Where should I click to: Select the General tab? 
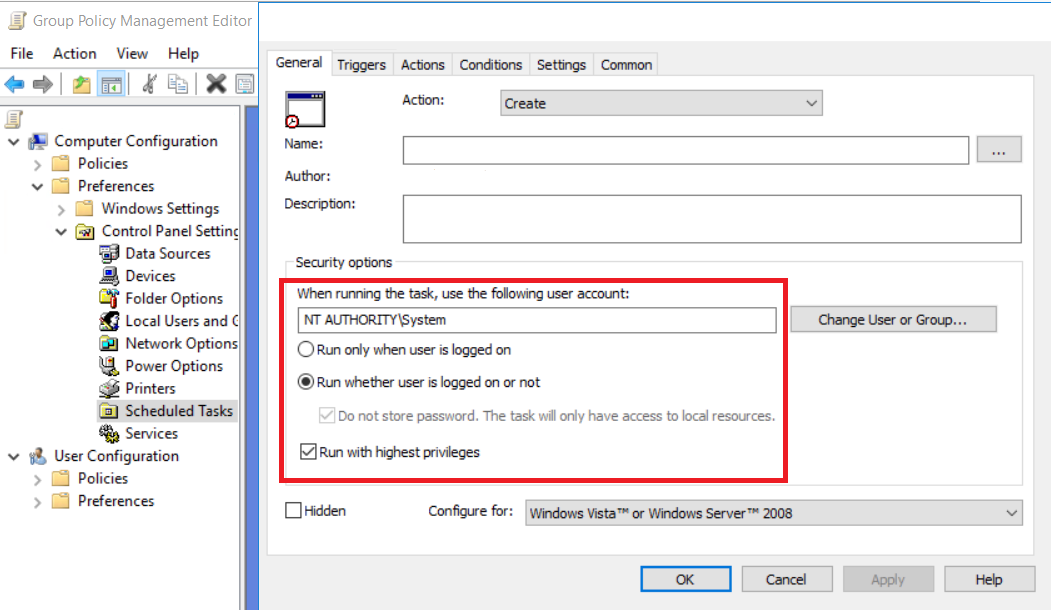[x=299, y=63]
